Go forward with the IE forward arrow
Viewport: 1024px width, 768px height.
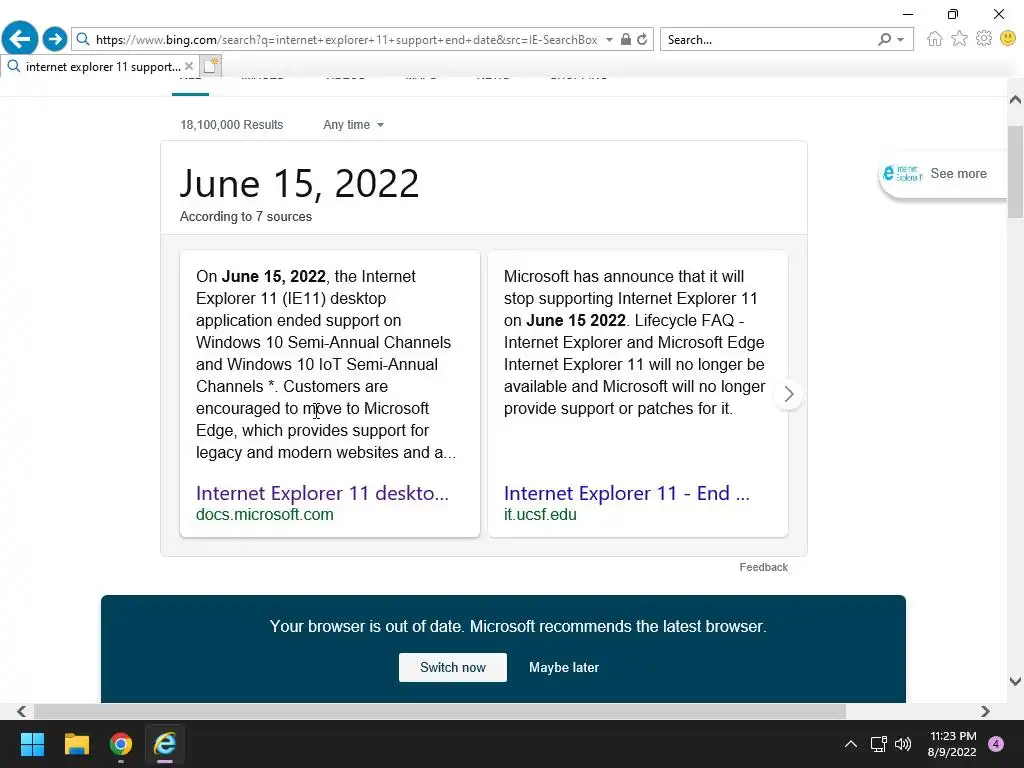tap(55, 39)
